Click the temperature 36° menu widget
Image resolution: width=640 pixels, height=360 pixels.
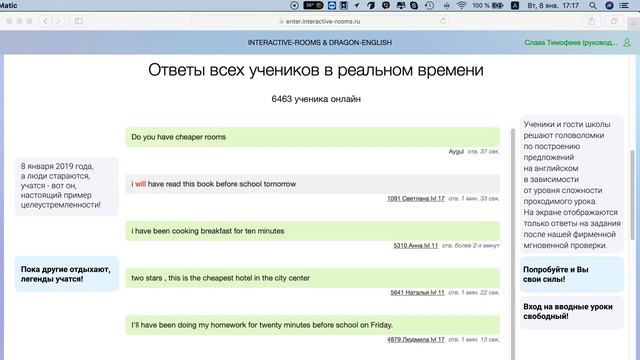pos(313,5)
